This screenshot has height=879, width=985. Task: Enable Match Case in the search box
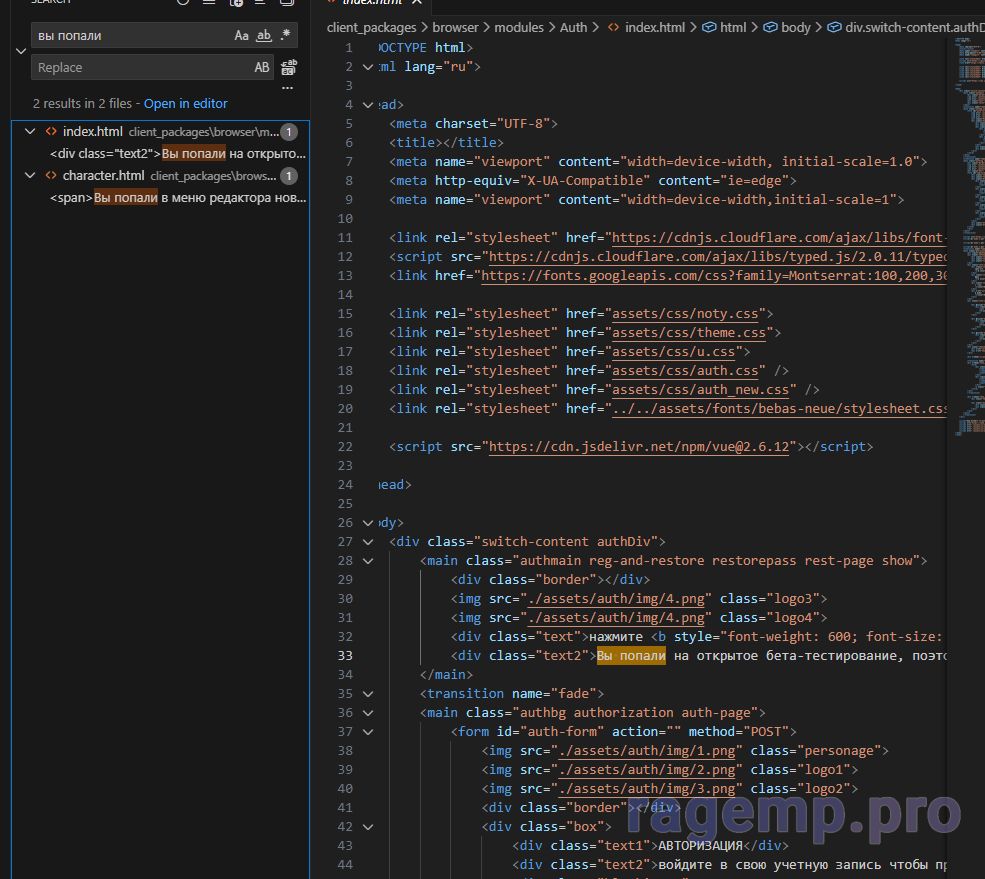click(x=241, y=36)
